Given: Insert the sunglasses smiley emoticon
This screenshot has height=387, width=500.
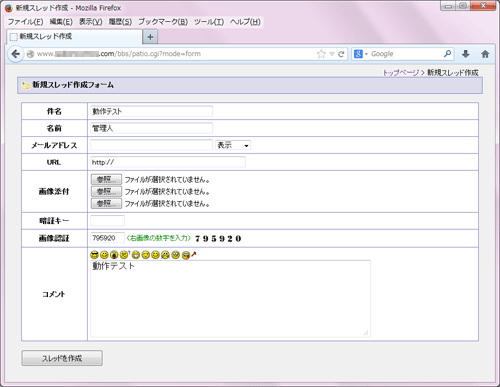Looking at the screenshot, I should point(94,255).
